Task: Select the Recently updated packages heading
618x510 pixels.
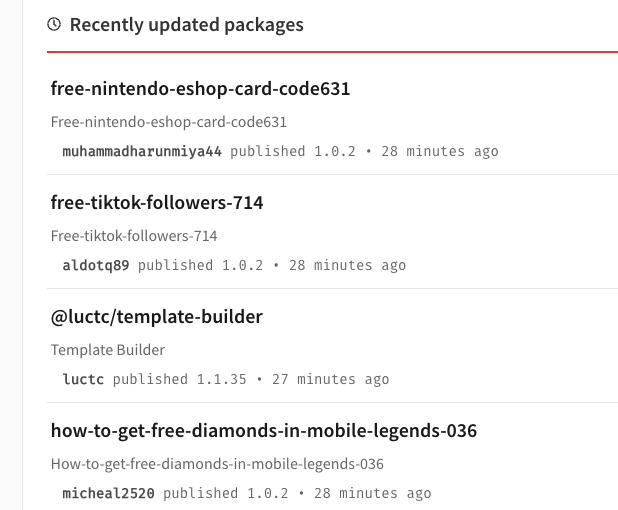Action: (x=186, y=25)
